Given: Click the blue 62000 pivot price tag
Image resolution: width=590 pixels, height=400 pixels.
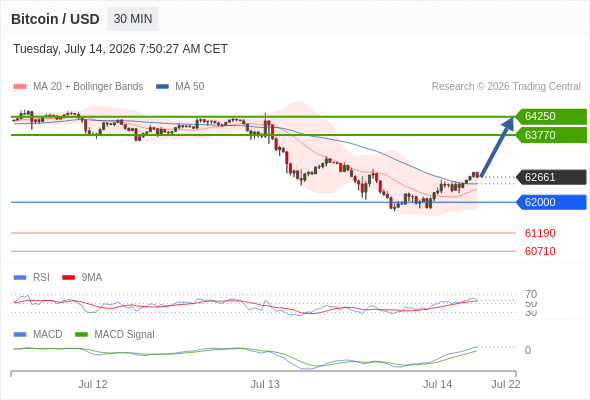Looking at the screenshot, I should [551, 202].
